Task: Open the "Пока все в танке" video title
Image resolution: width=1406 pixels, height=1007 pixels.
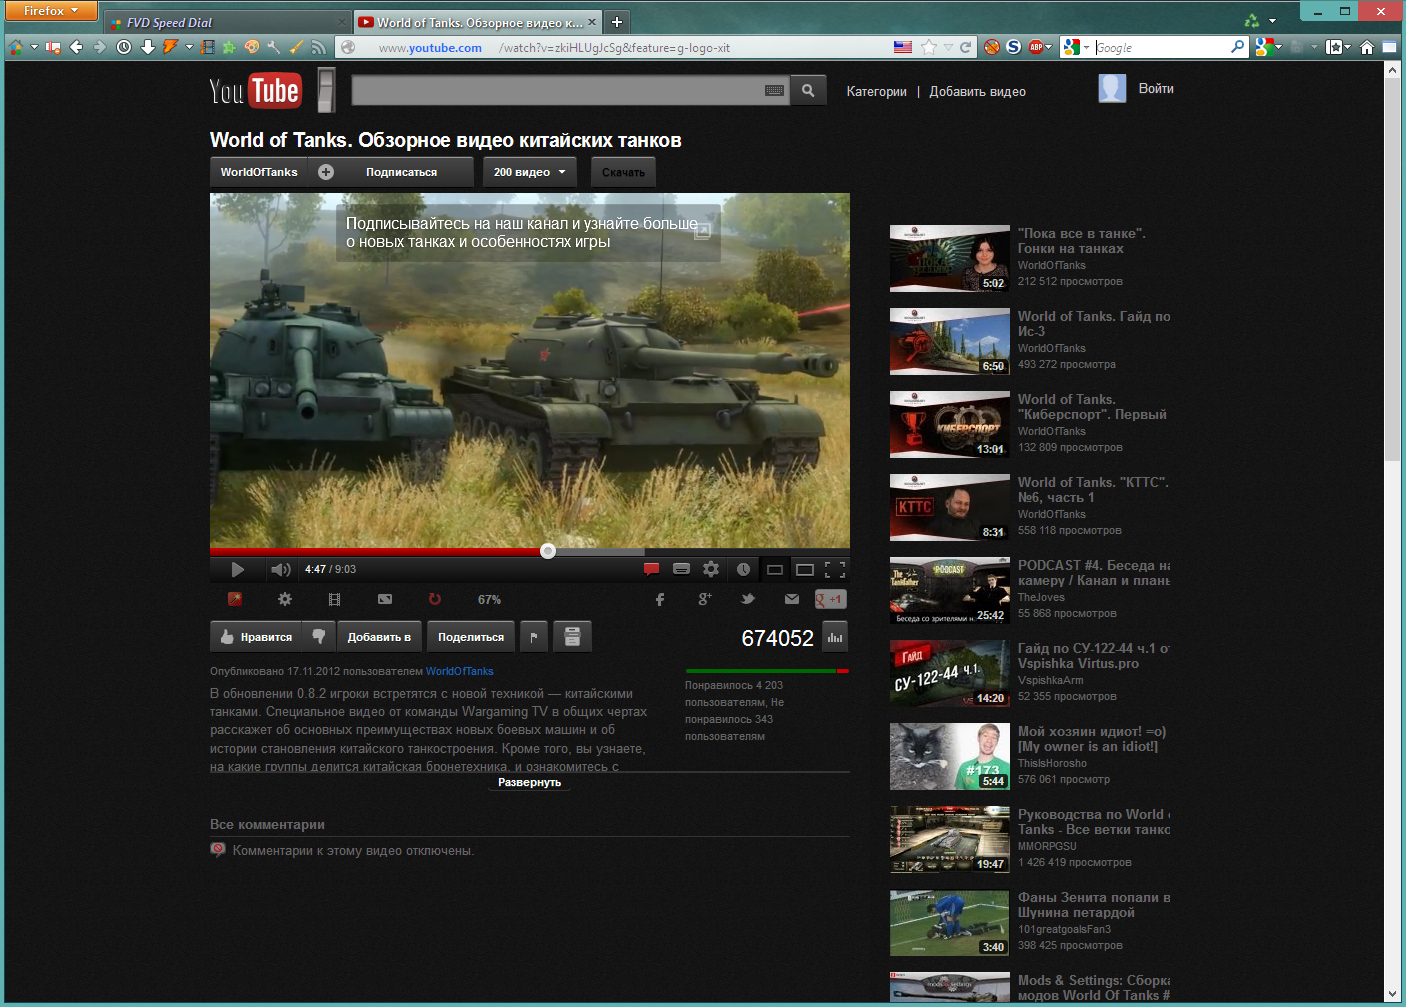Action: [1082, 241]
